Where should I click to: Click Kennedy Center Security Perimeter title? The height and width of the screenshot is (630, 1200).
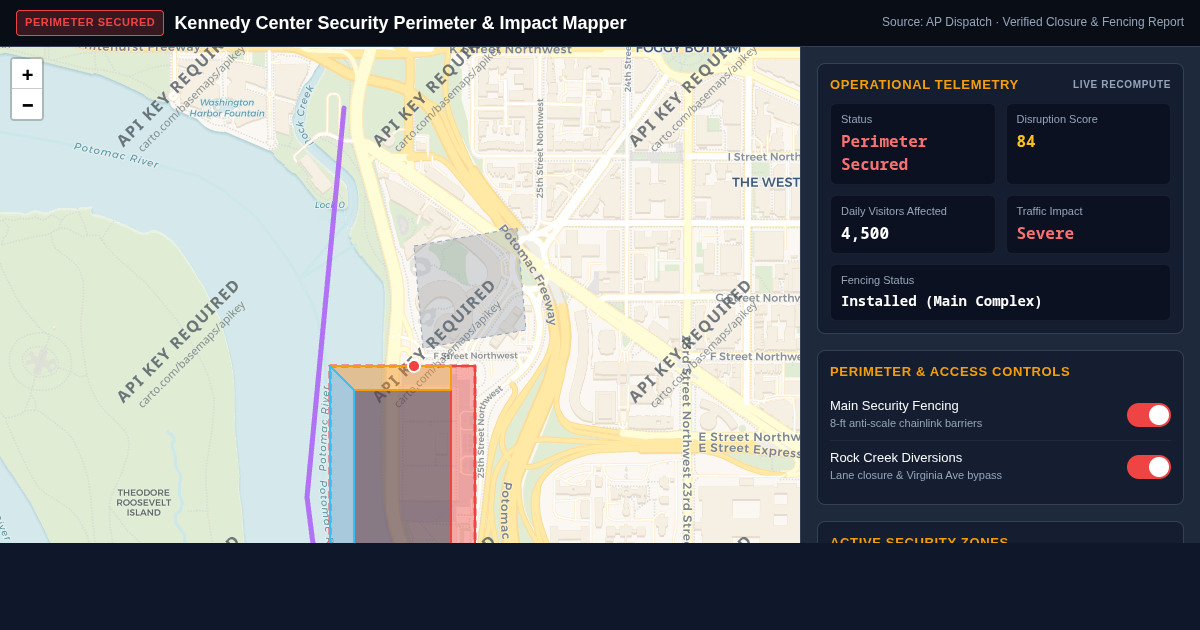tap(400, 23)
